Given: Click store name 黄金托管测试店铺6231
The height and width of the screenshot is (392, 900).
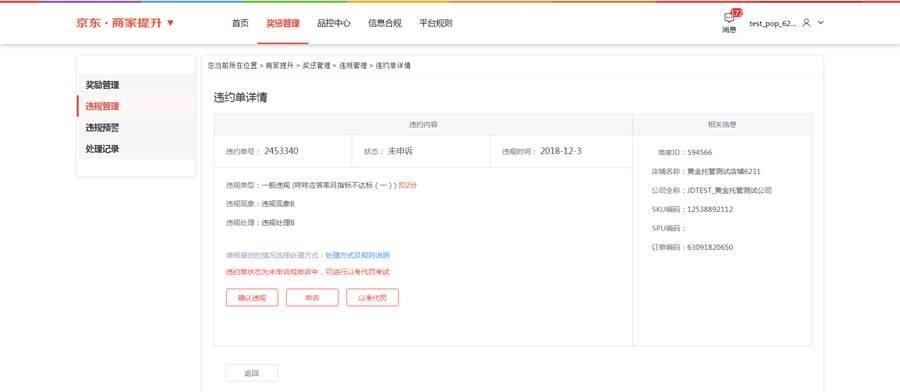Looking at the screenshot, I should (x=724, y=172).
